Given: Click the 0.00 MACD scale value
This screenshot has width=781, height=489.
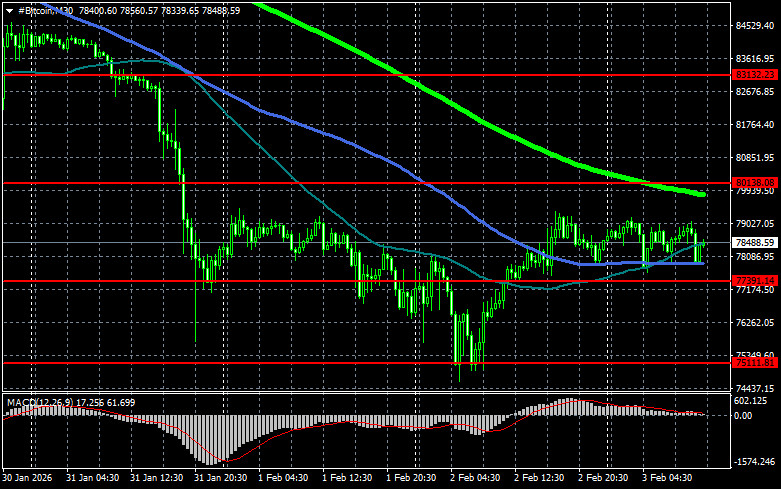Looking at the screenshot, I should [x=743, y=416].
